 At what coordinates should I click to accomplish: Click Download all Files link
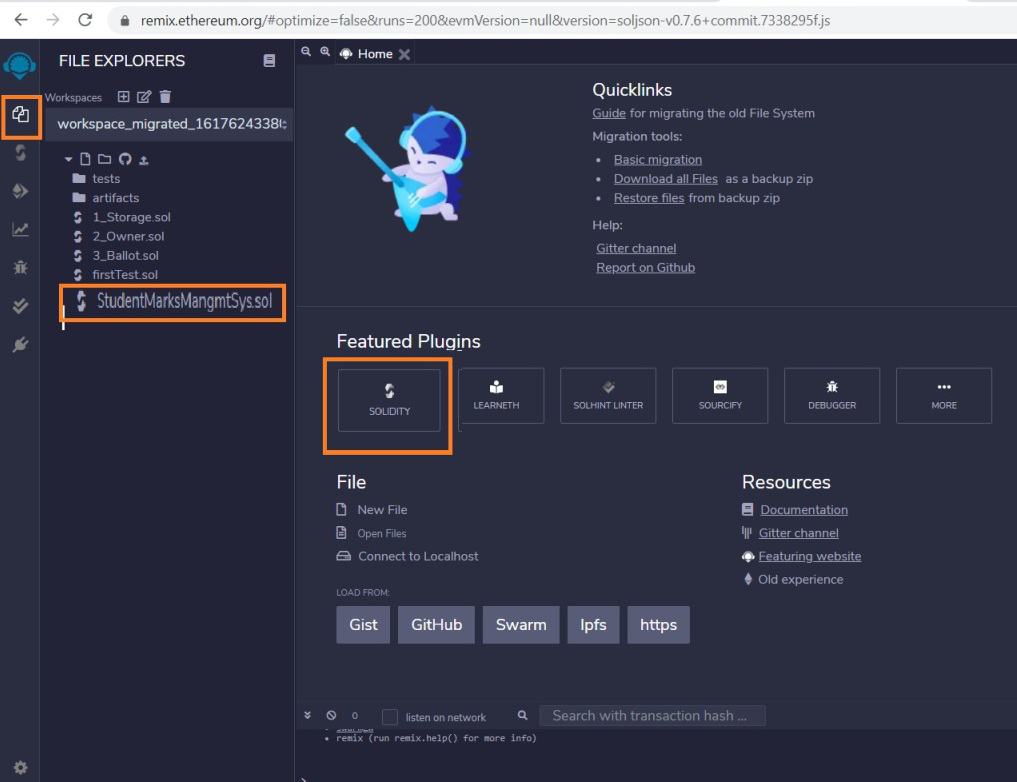coord(665,178)
